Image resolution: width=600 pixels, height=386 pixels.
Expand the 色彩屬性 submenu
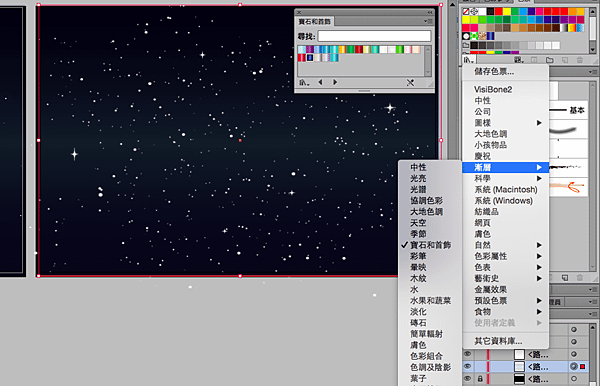505,256
